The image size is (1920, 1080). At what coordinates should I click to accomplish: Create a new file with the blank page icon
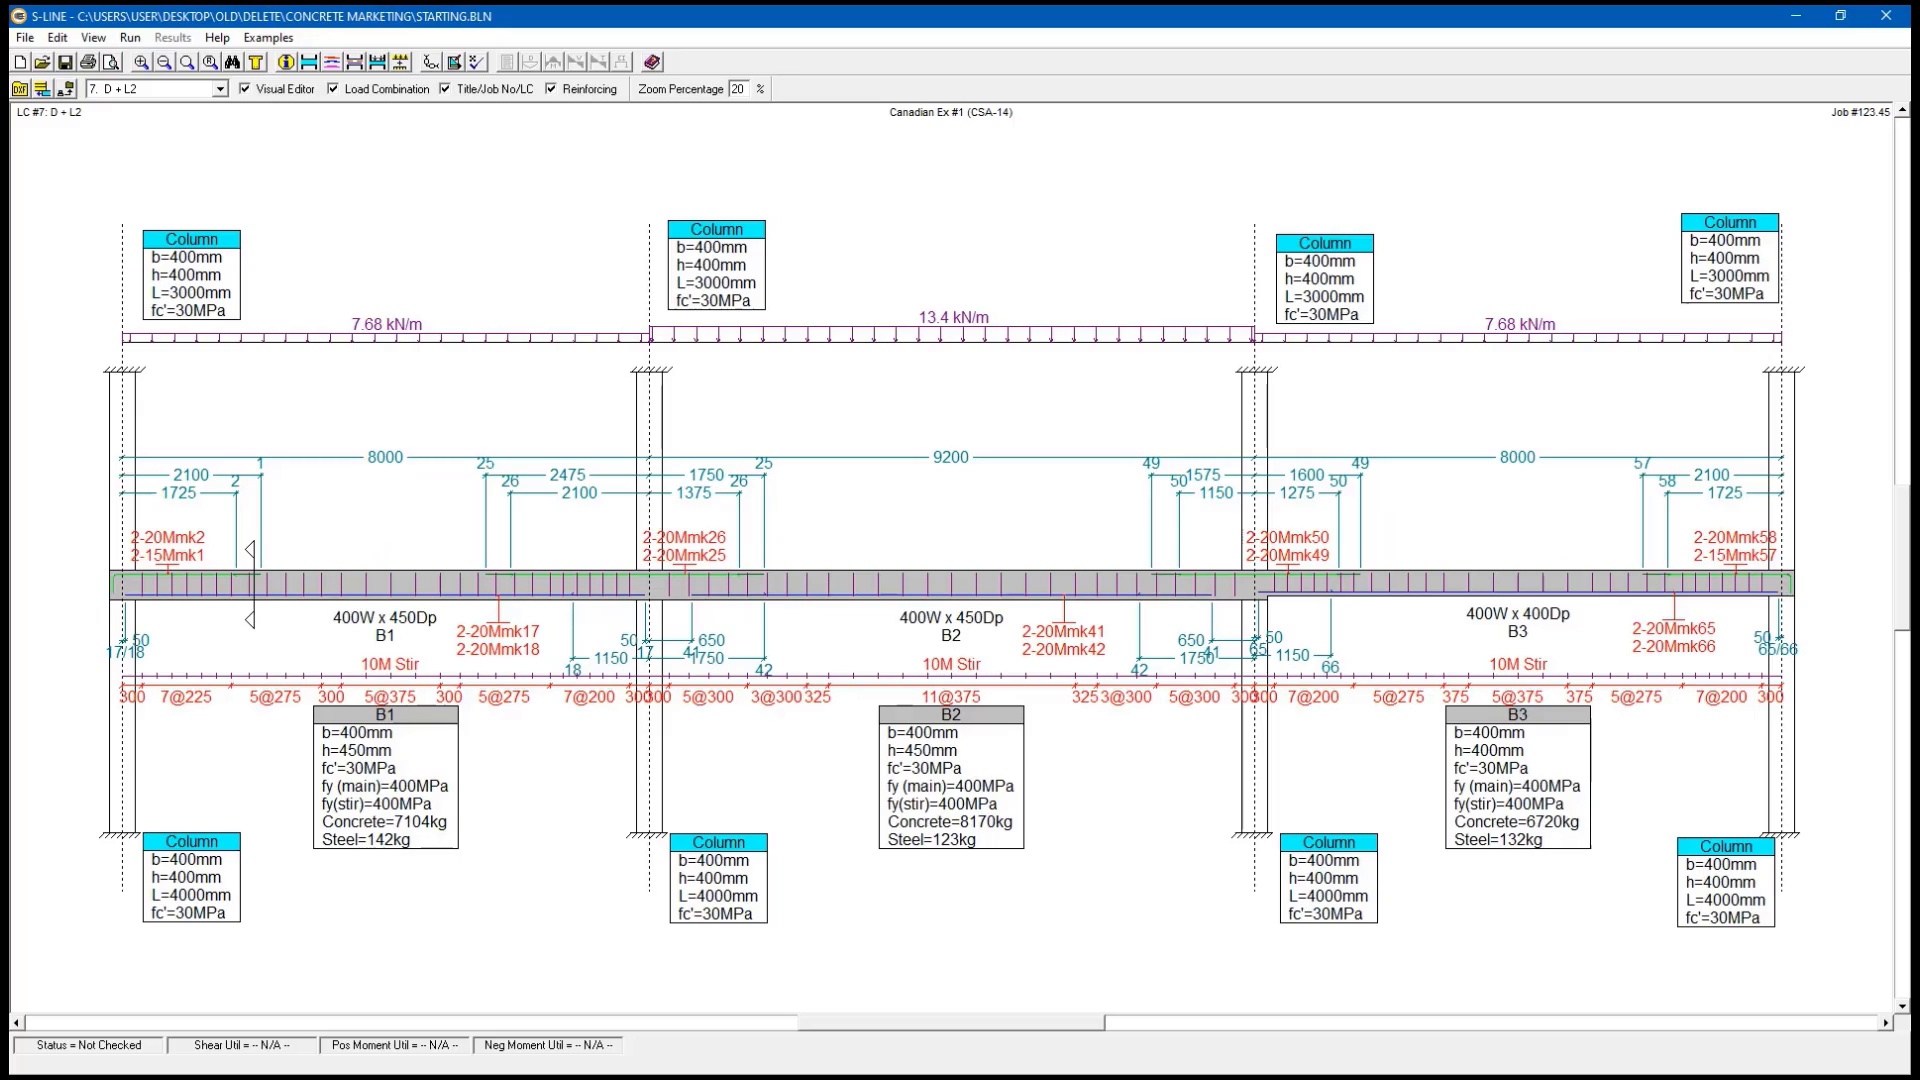20,62
